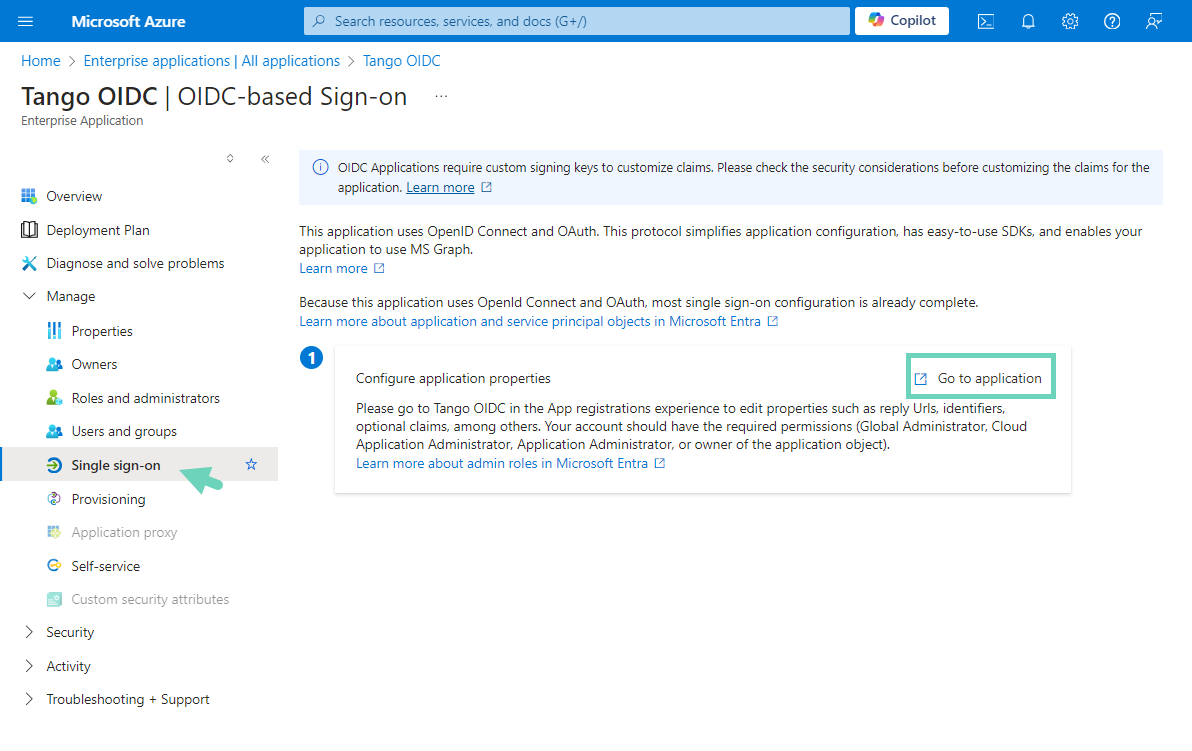Viewport: 1192px width, 751px height.
Task: Click Configure application properties heading
Action: [453, 378]
